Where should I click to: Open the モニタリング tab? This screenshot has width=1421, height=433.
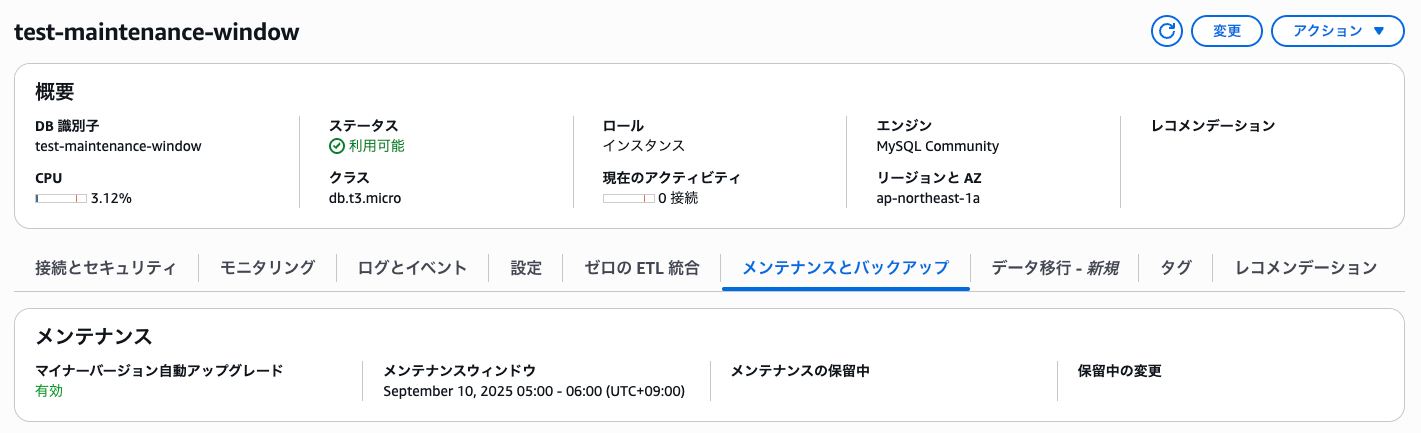267,268
